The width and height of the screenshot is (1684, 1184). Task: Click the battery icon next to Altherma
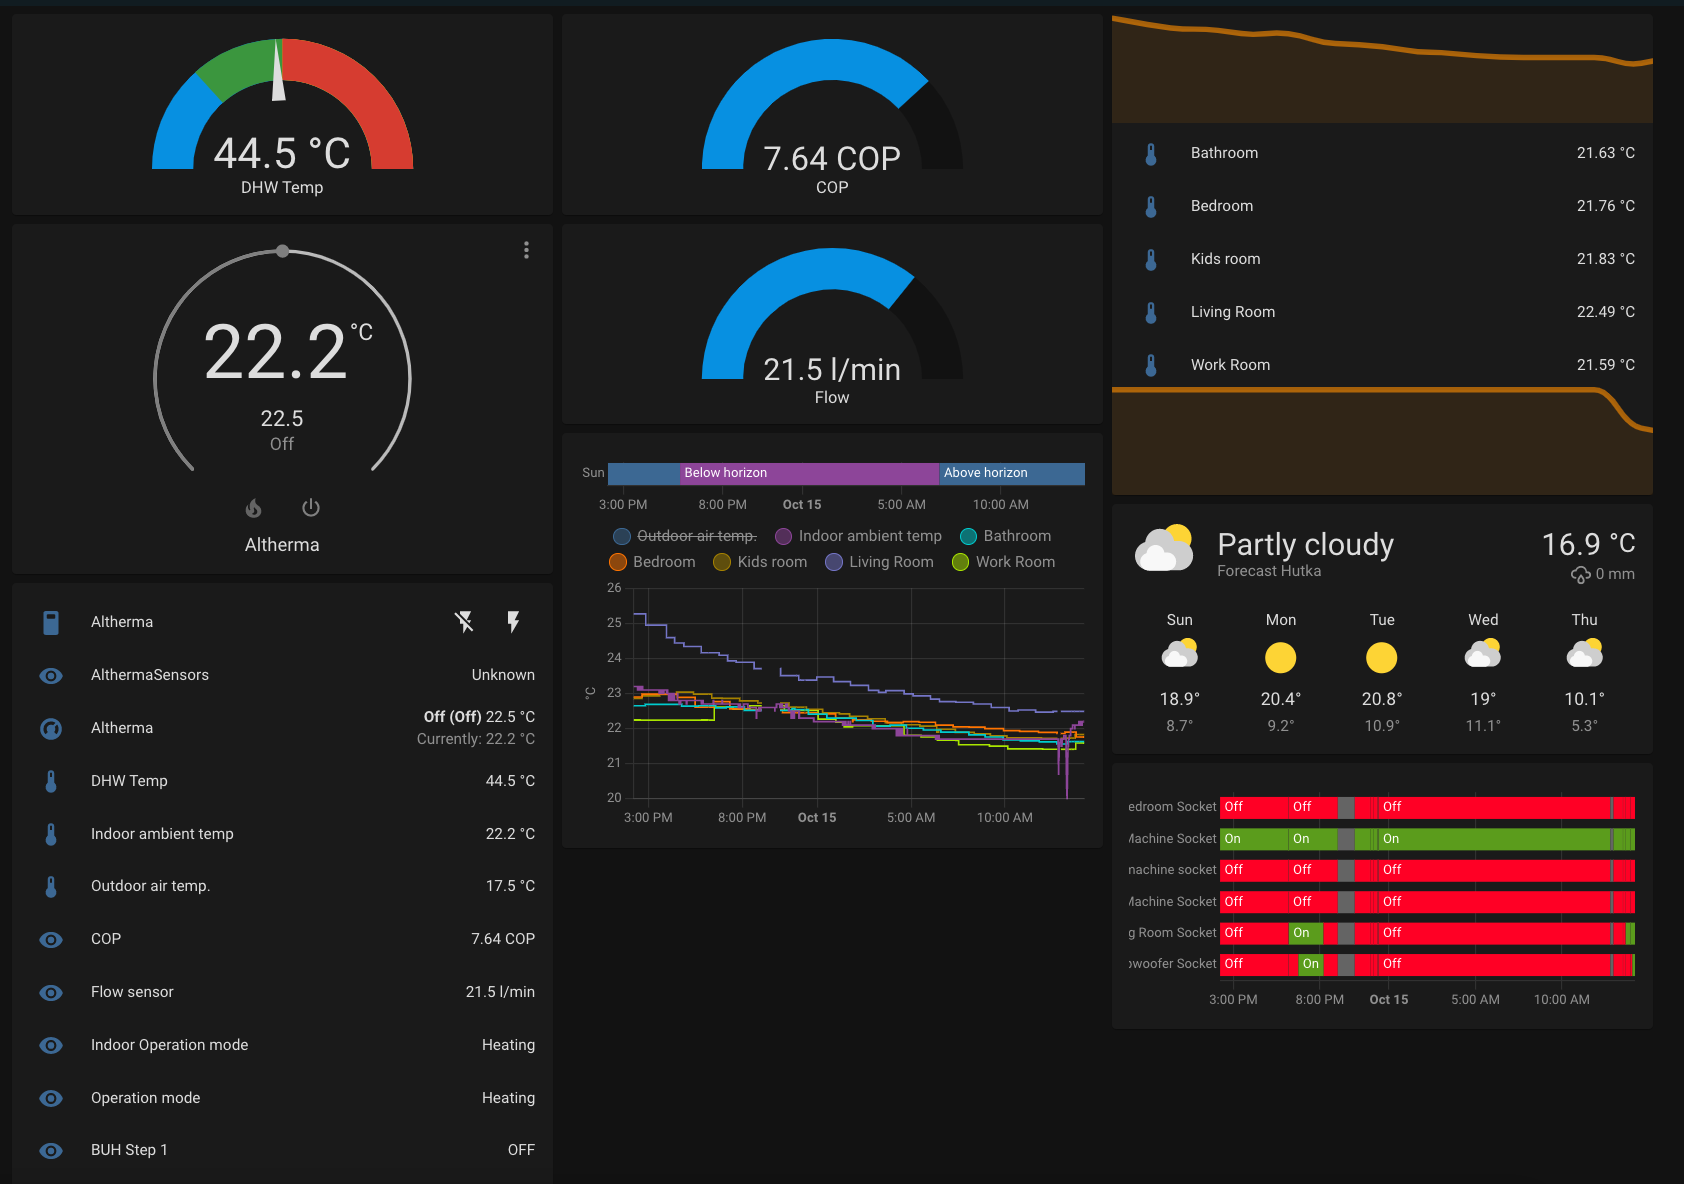click(x=50, y=621)
